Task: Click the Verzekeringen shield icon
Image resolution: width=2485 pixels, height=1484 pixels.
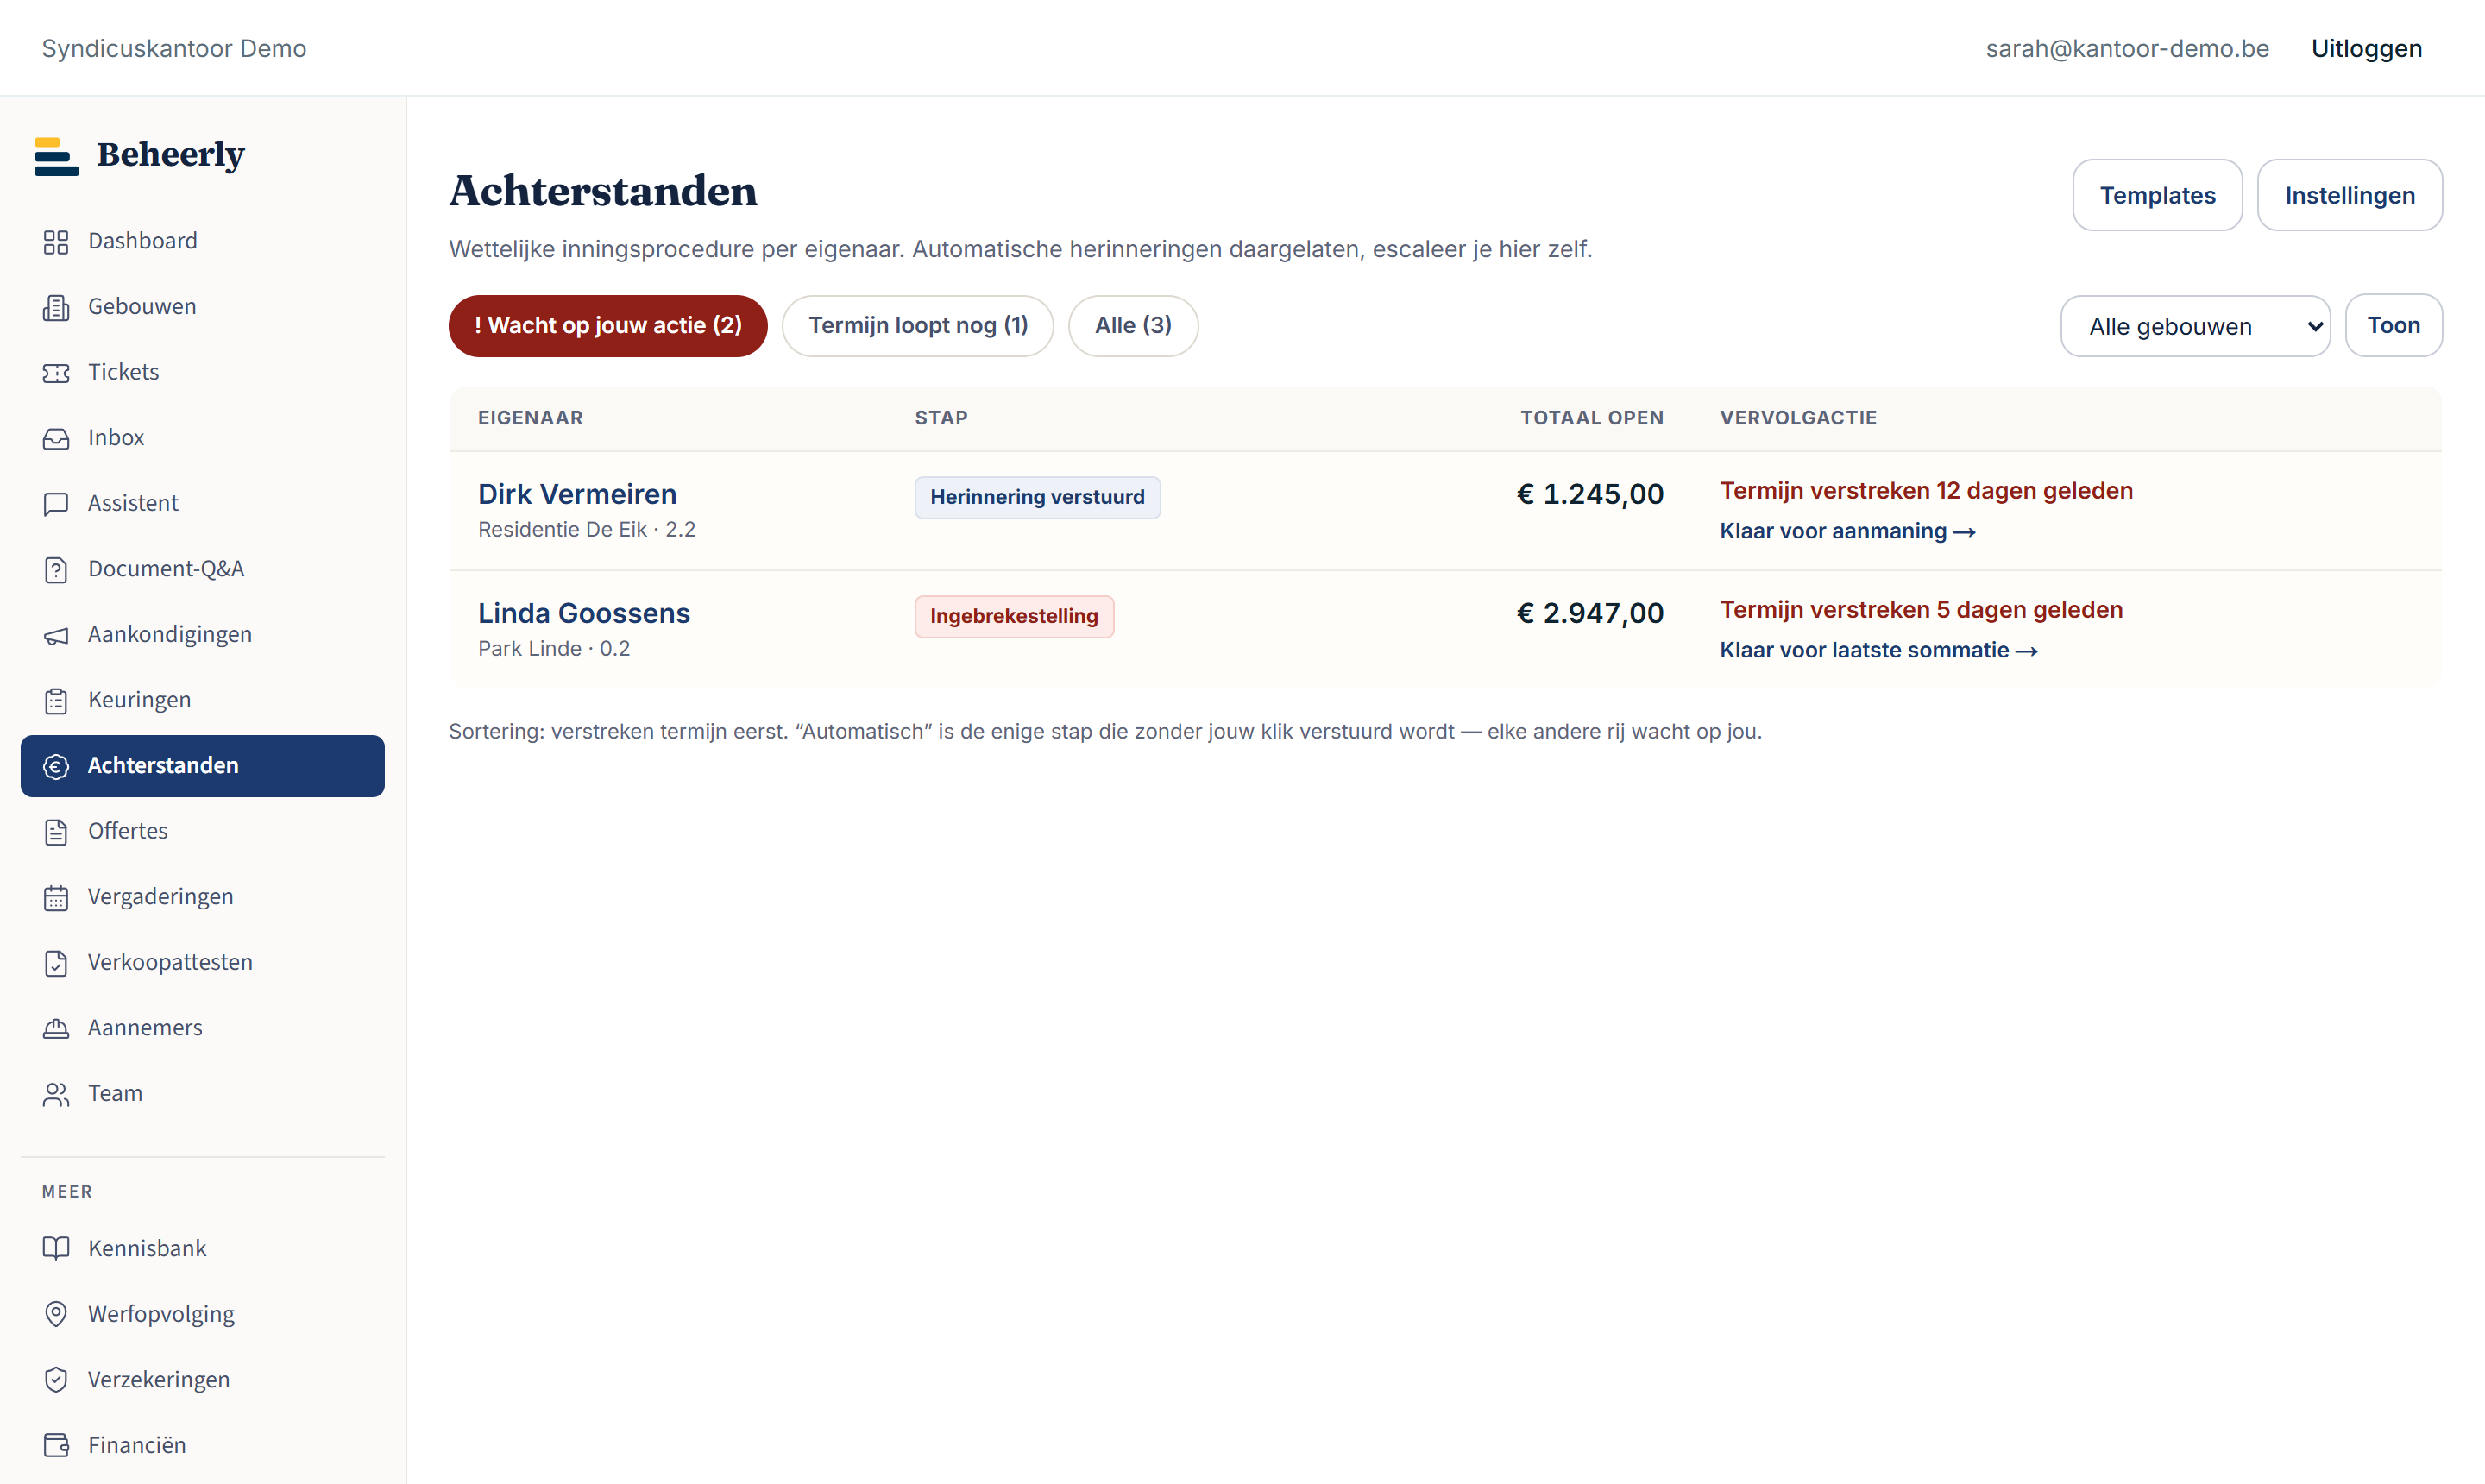Action: [x=56, y=1380]
